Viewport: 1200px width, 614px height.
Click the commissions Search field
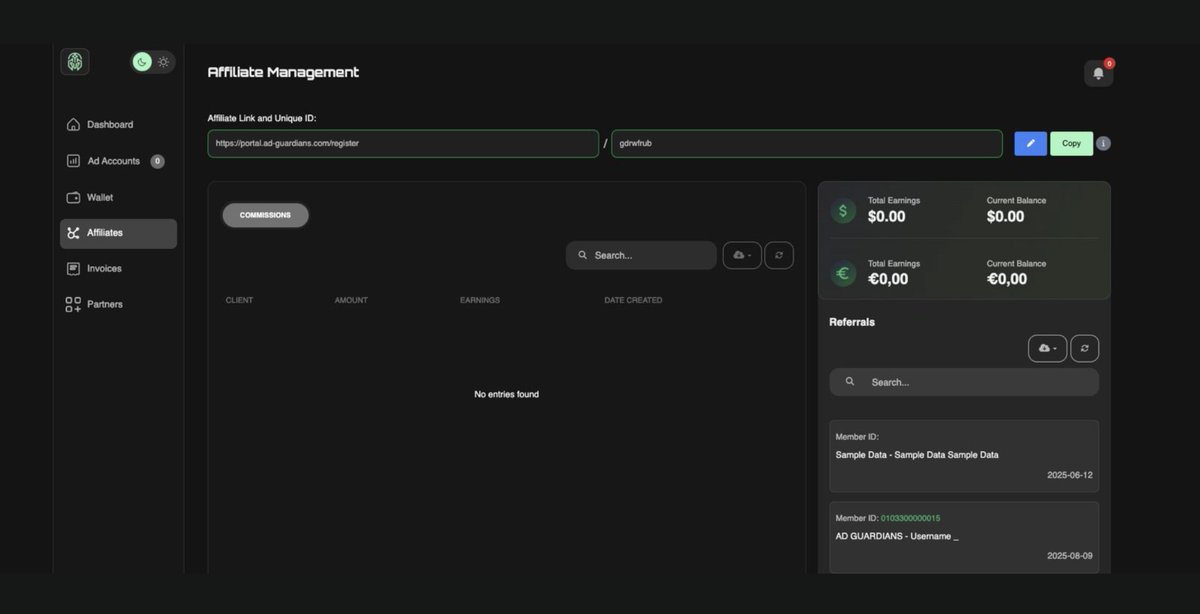point(641,255)
